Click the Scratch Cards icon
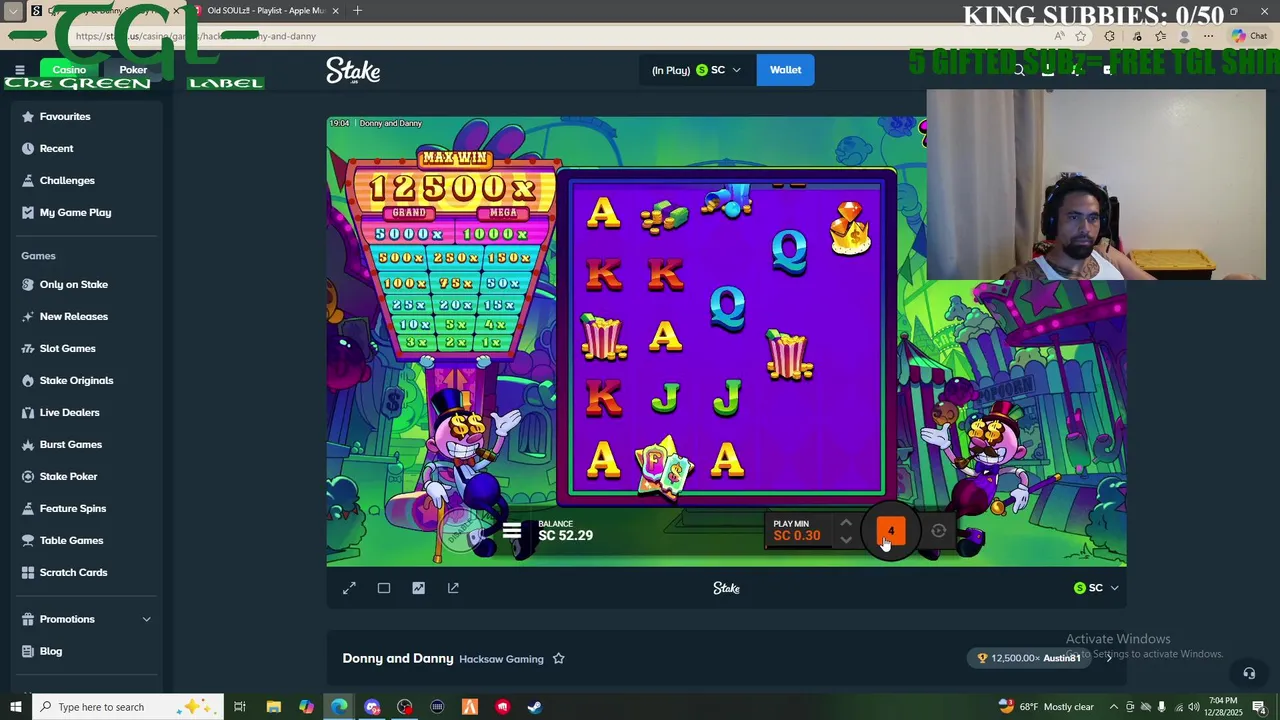This screenshot has width=1280, height=720. click(28, 572)
